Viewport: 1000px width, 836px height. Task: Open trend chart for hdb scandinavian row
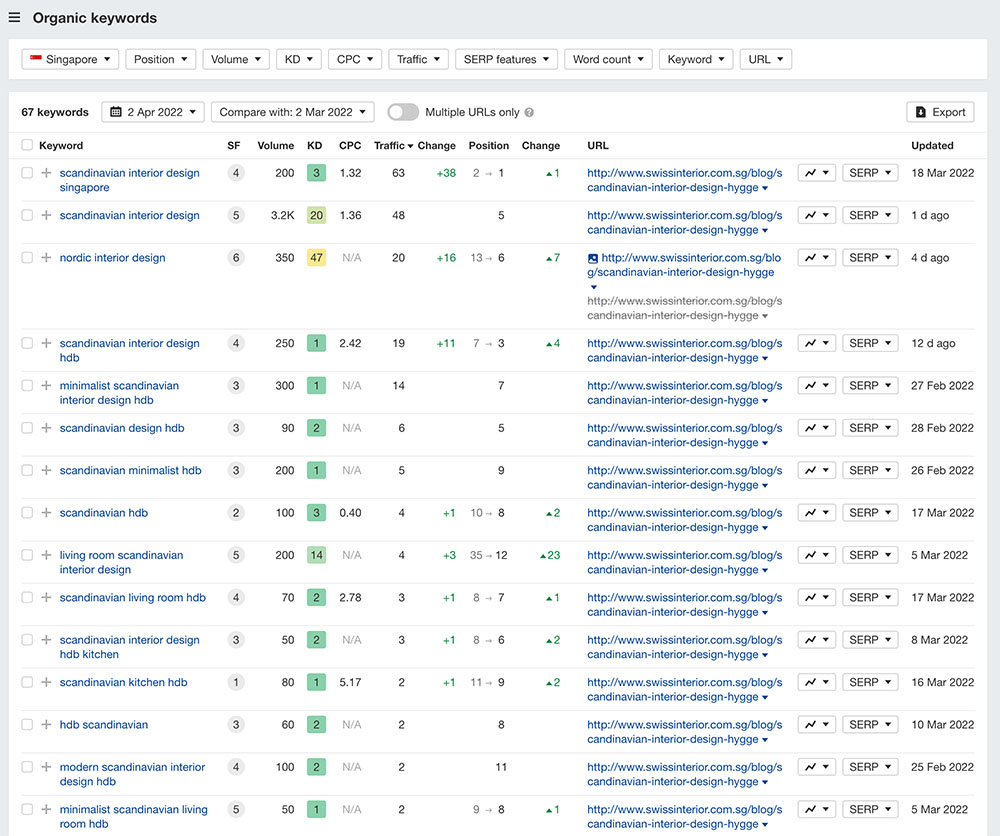click(x=816, y=725)
